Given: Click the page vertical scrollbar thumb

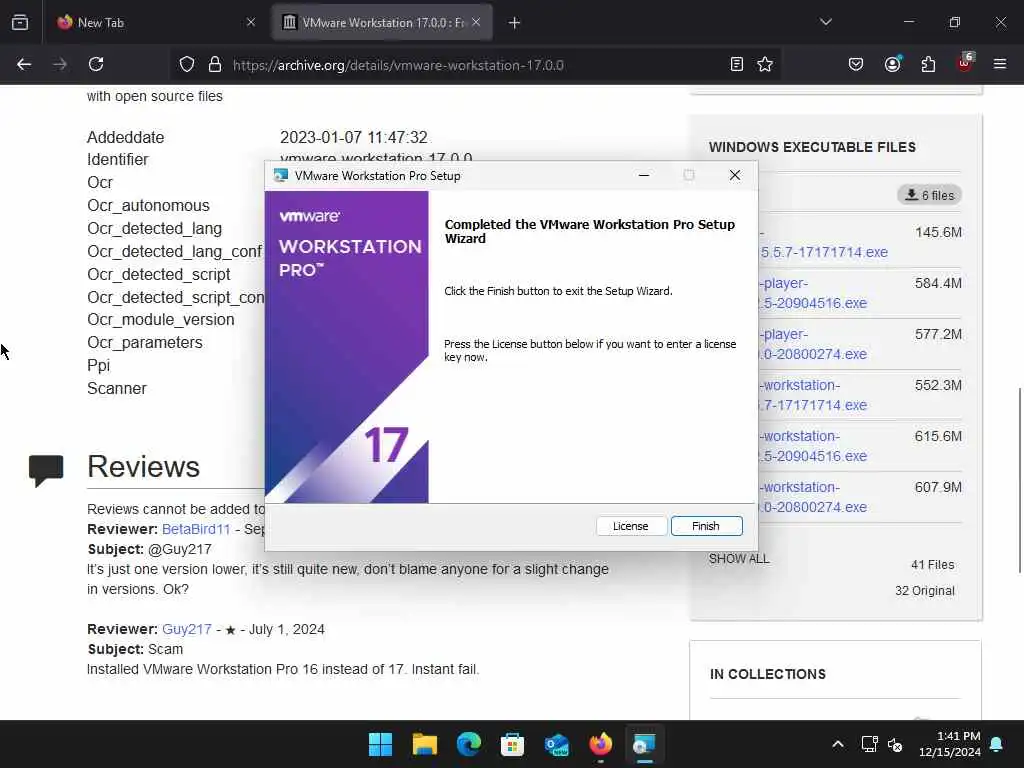Looking at the screenshot, I should (x=1019, y=480).
